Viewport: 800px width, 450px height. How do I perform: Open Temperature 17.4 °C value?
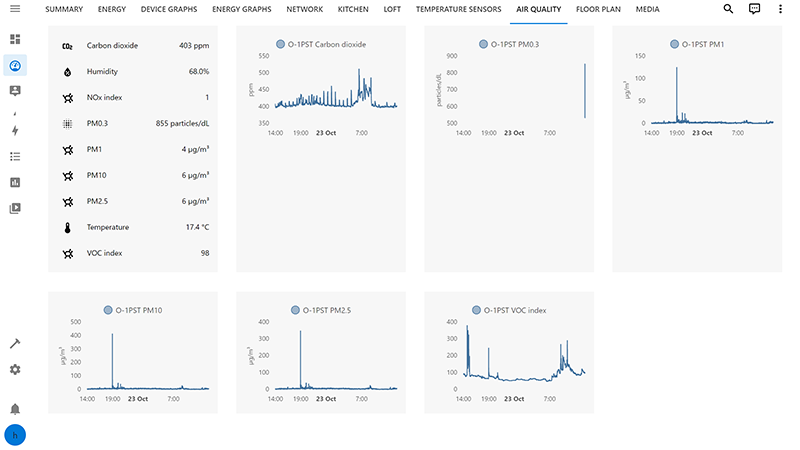(x=197, y=227)
